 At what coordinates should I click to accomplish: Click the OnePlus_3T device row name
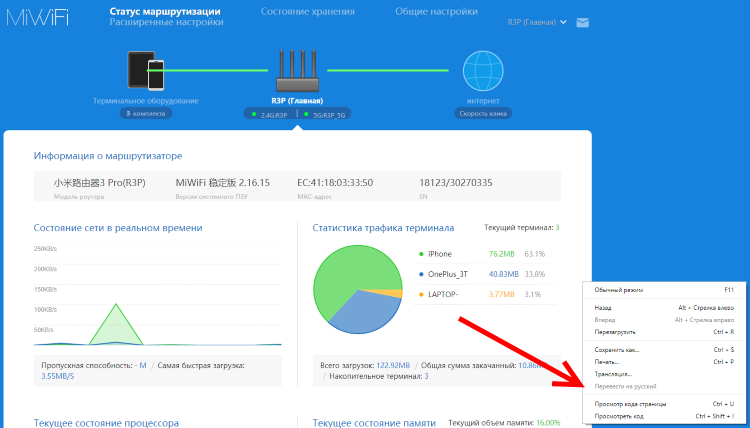[448, 274]
